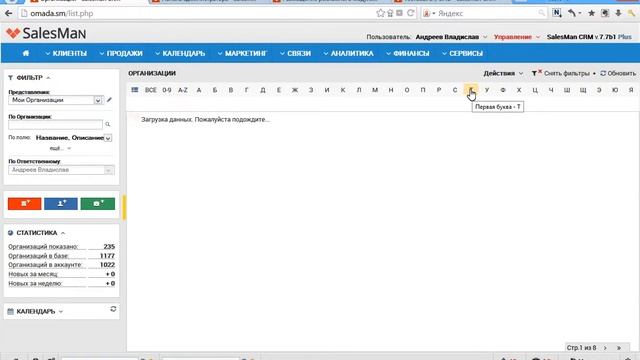Show all organizations with ВСЕ

151,90
